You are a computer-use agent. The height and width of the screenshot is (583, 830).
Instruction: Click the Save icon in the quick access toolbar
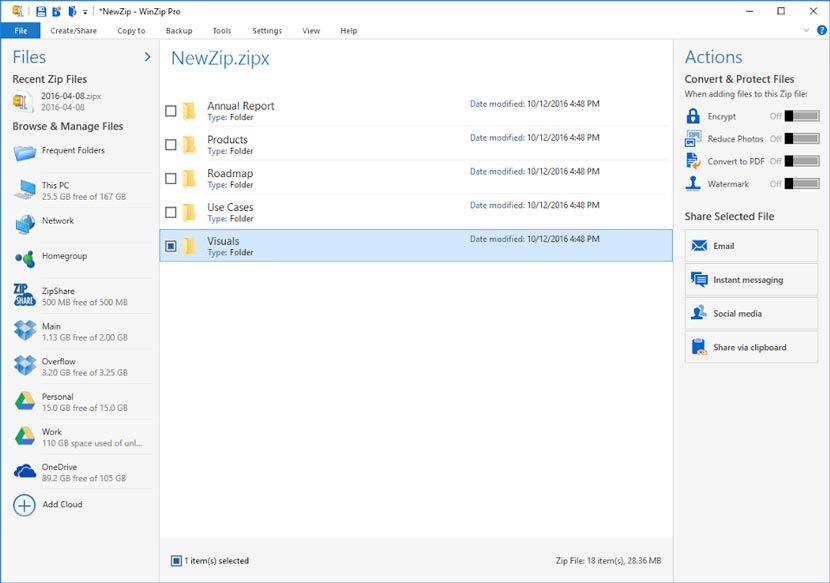coord(40,10)
